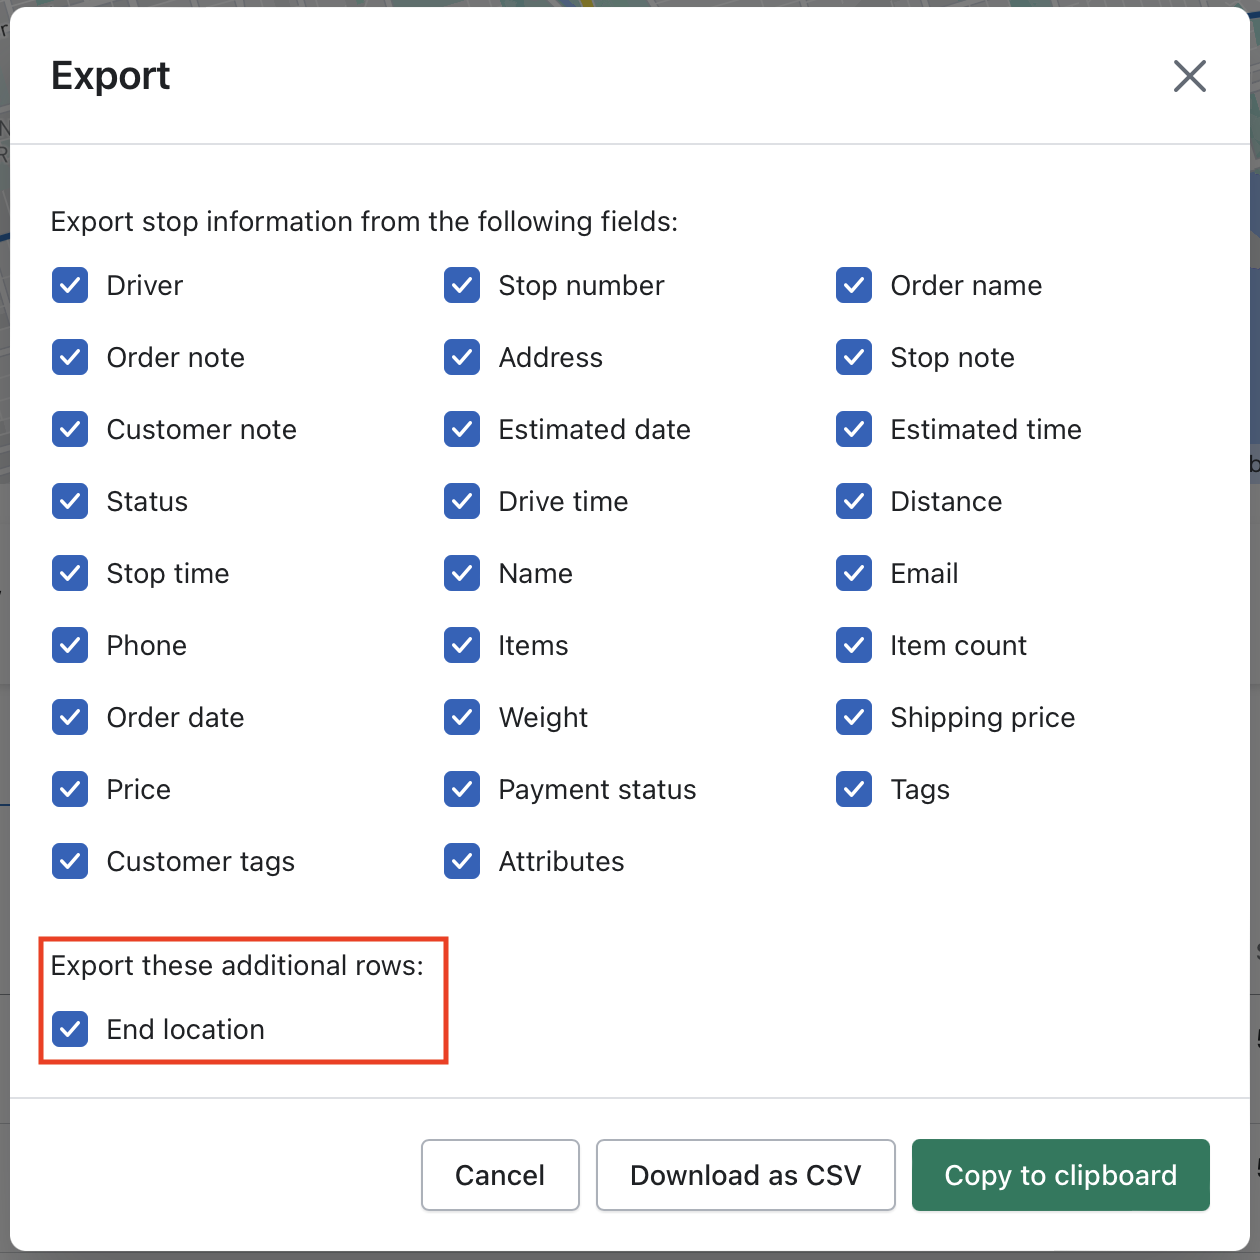Toggle the Stop number checkbox
The image size is (1260, 1260).
tap(462, 285)
